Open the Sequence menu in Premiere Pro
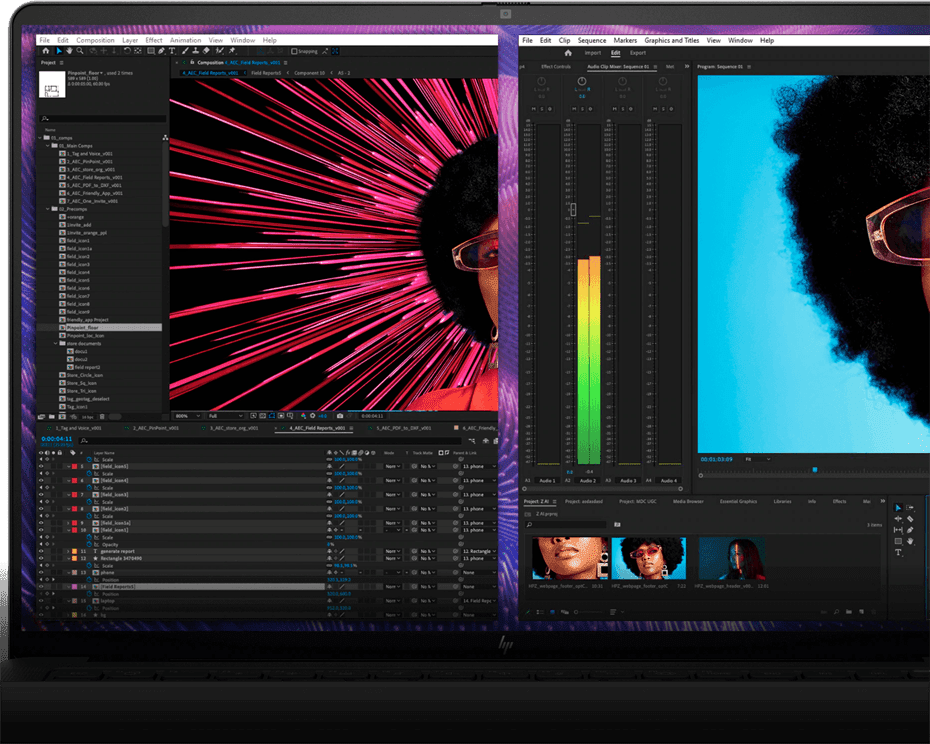This screenshot has height=744, width=930. click(592, 40)
